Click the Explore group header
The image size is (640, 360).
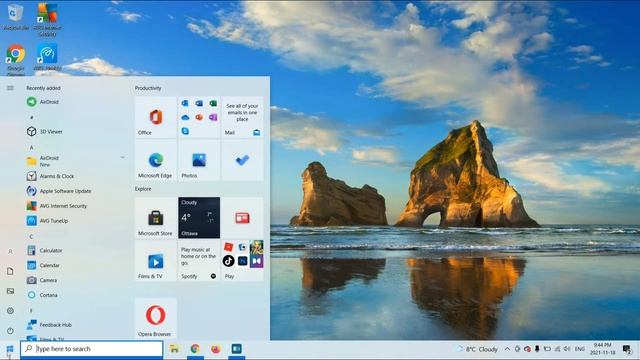click(143, 189)
